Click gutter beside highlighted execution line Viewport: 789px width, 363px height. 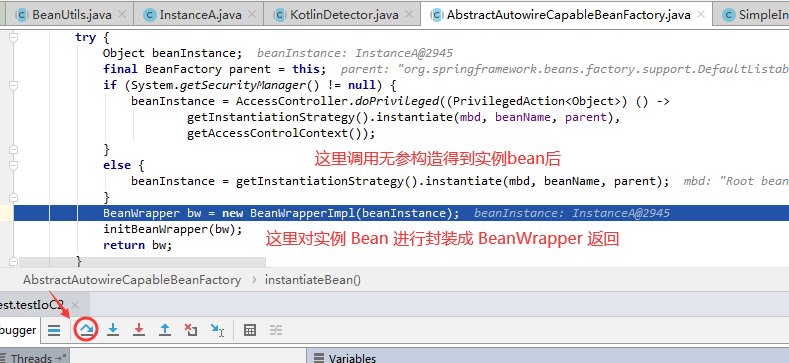tap(7, 213)
